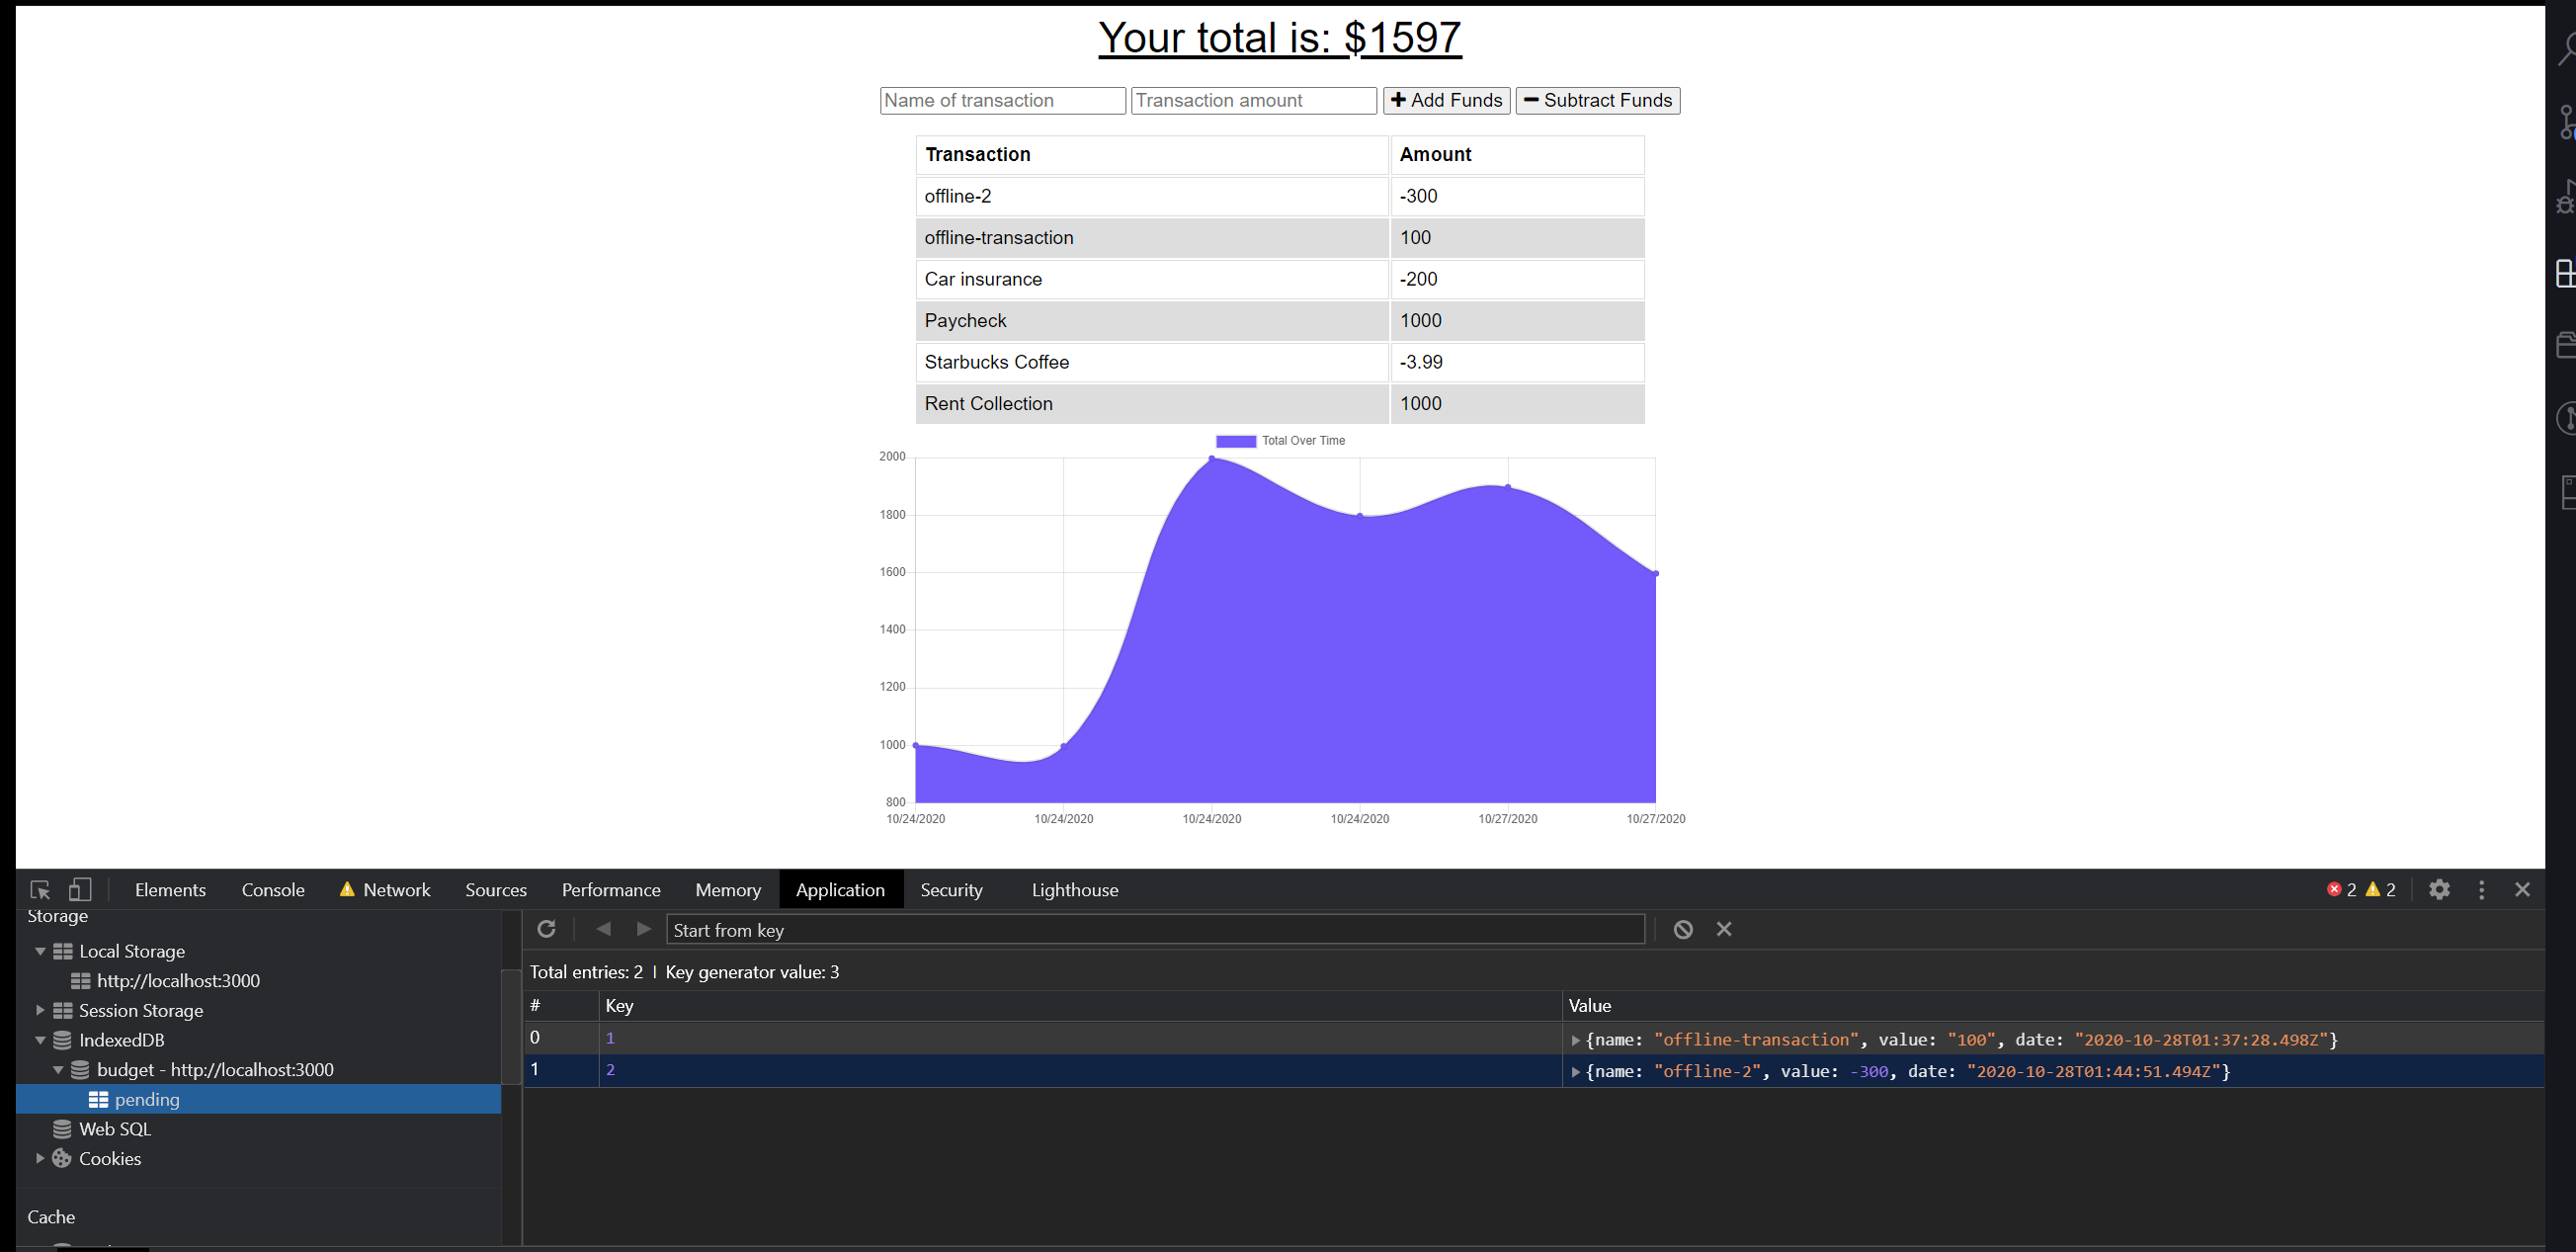Image resolution: width=2576 pixels, height=1252 pixels.
Task: Open DevTools three-dot customize menu
Action: click(x=2481, y=890)
